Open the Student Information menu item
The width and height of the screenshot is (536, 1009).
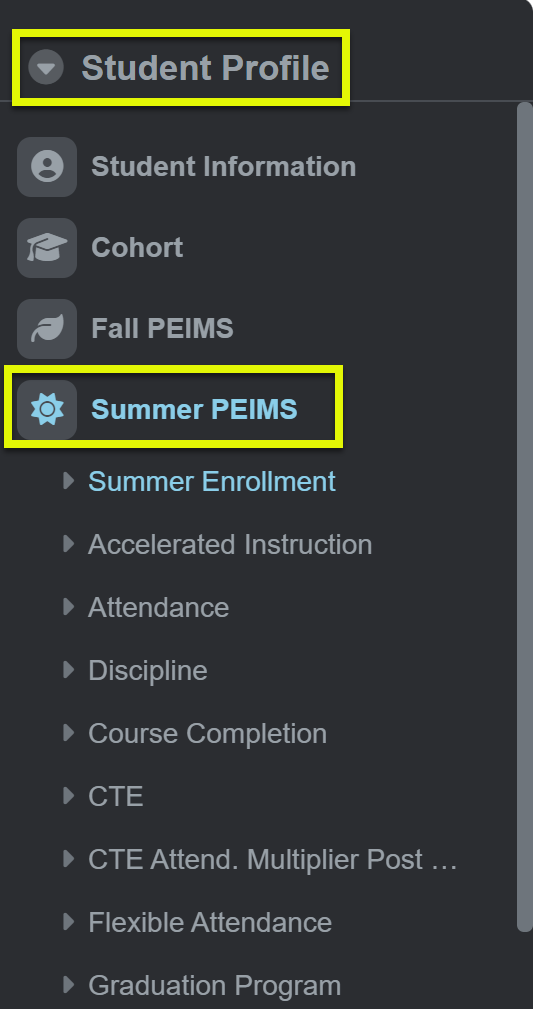click(x=223, y=167)
